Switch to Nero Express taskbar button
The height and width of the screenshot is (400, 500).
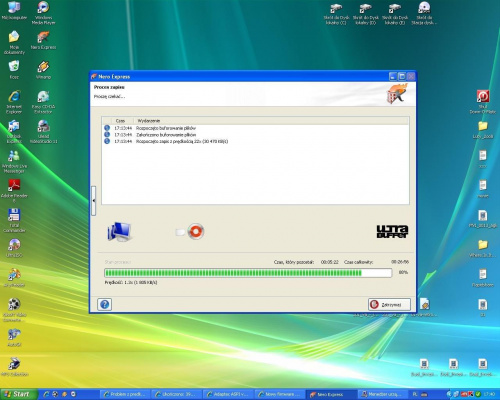(331, 394)
